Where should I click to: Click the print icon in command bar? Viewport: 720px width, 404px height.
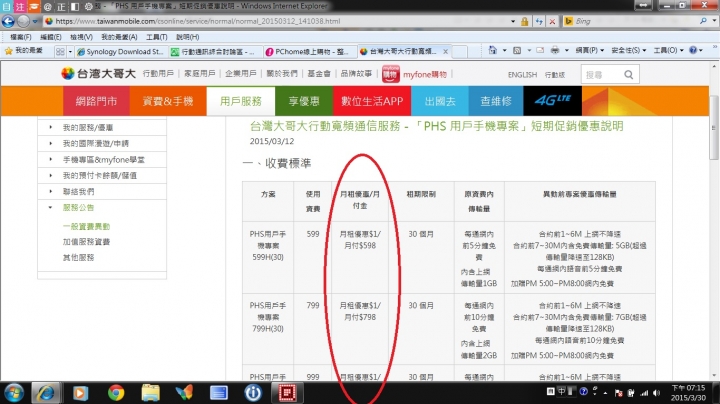[x=555, y=50]
